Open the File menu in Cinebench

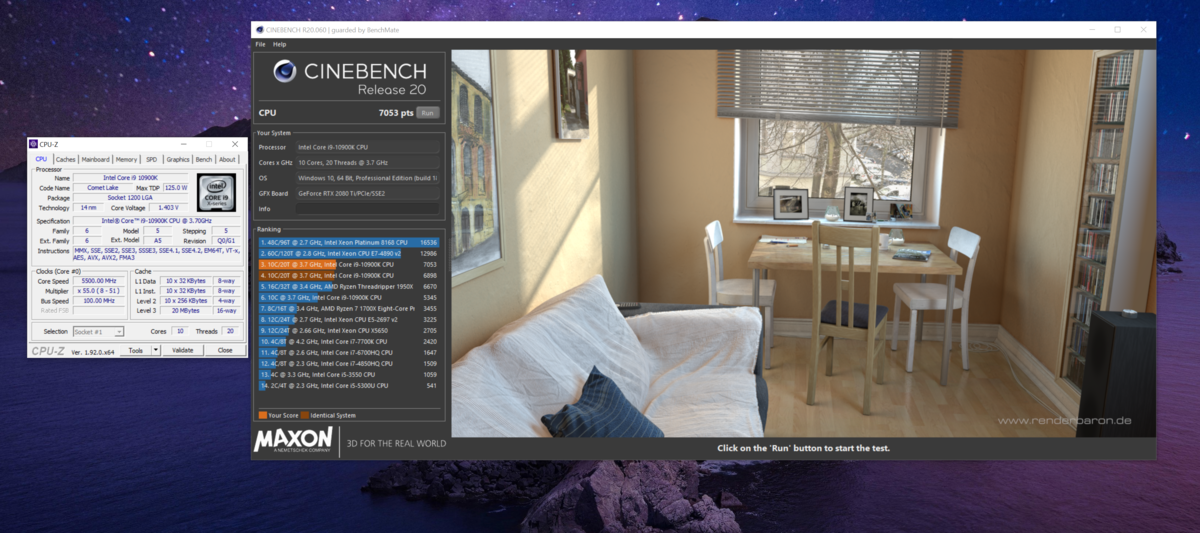click(x=260, y=44)
